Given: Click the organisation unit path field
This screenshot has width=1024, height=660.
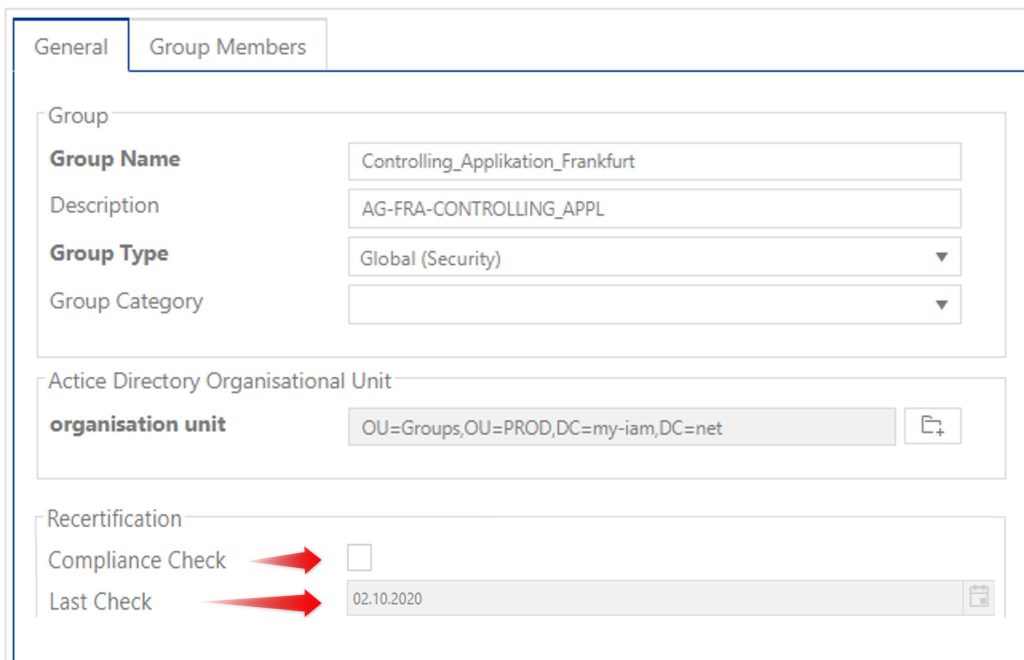Looking at the screenshot, I should (x=620, y=426).
